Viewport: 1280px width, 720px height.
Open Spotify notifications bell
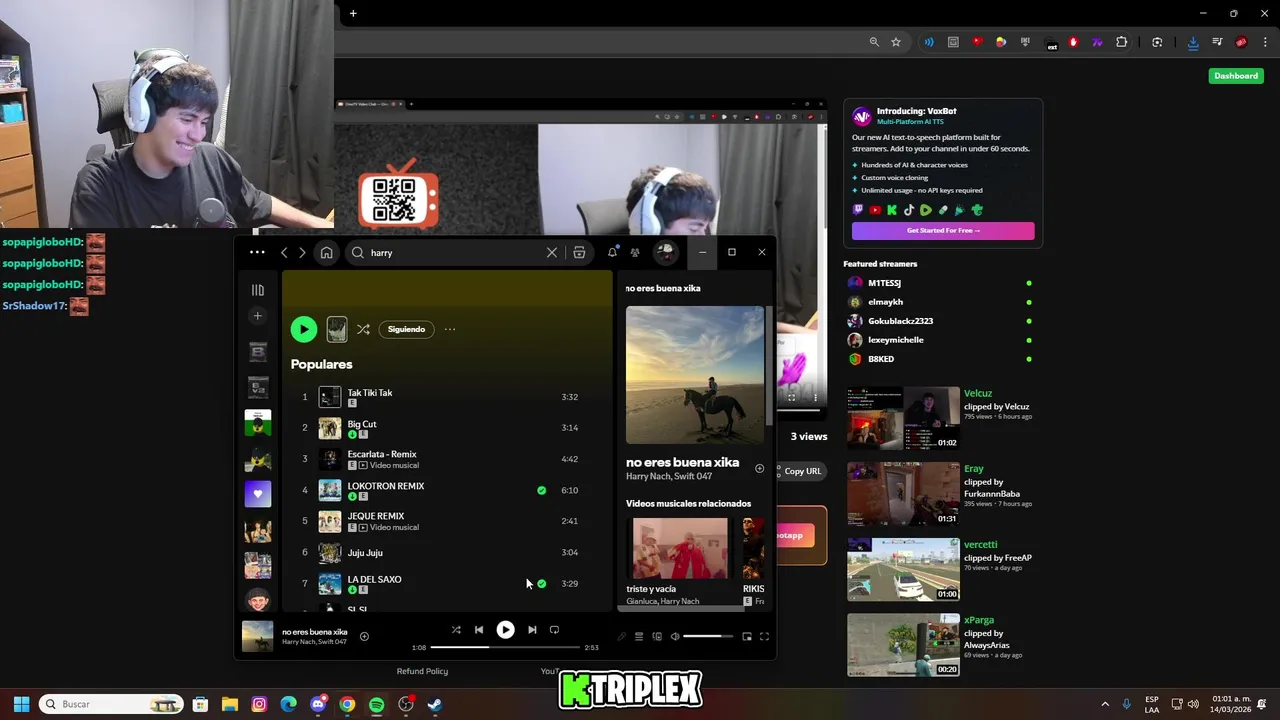pos(612,252)
